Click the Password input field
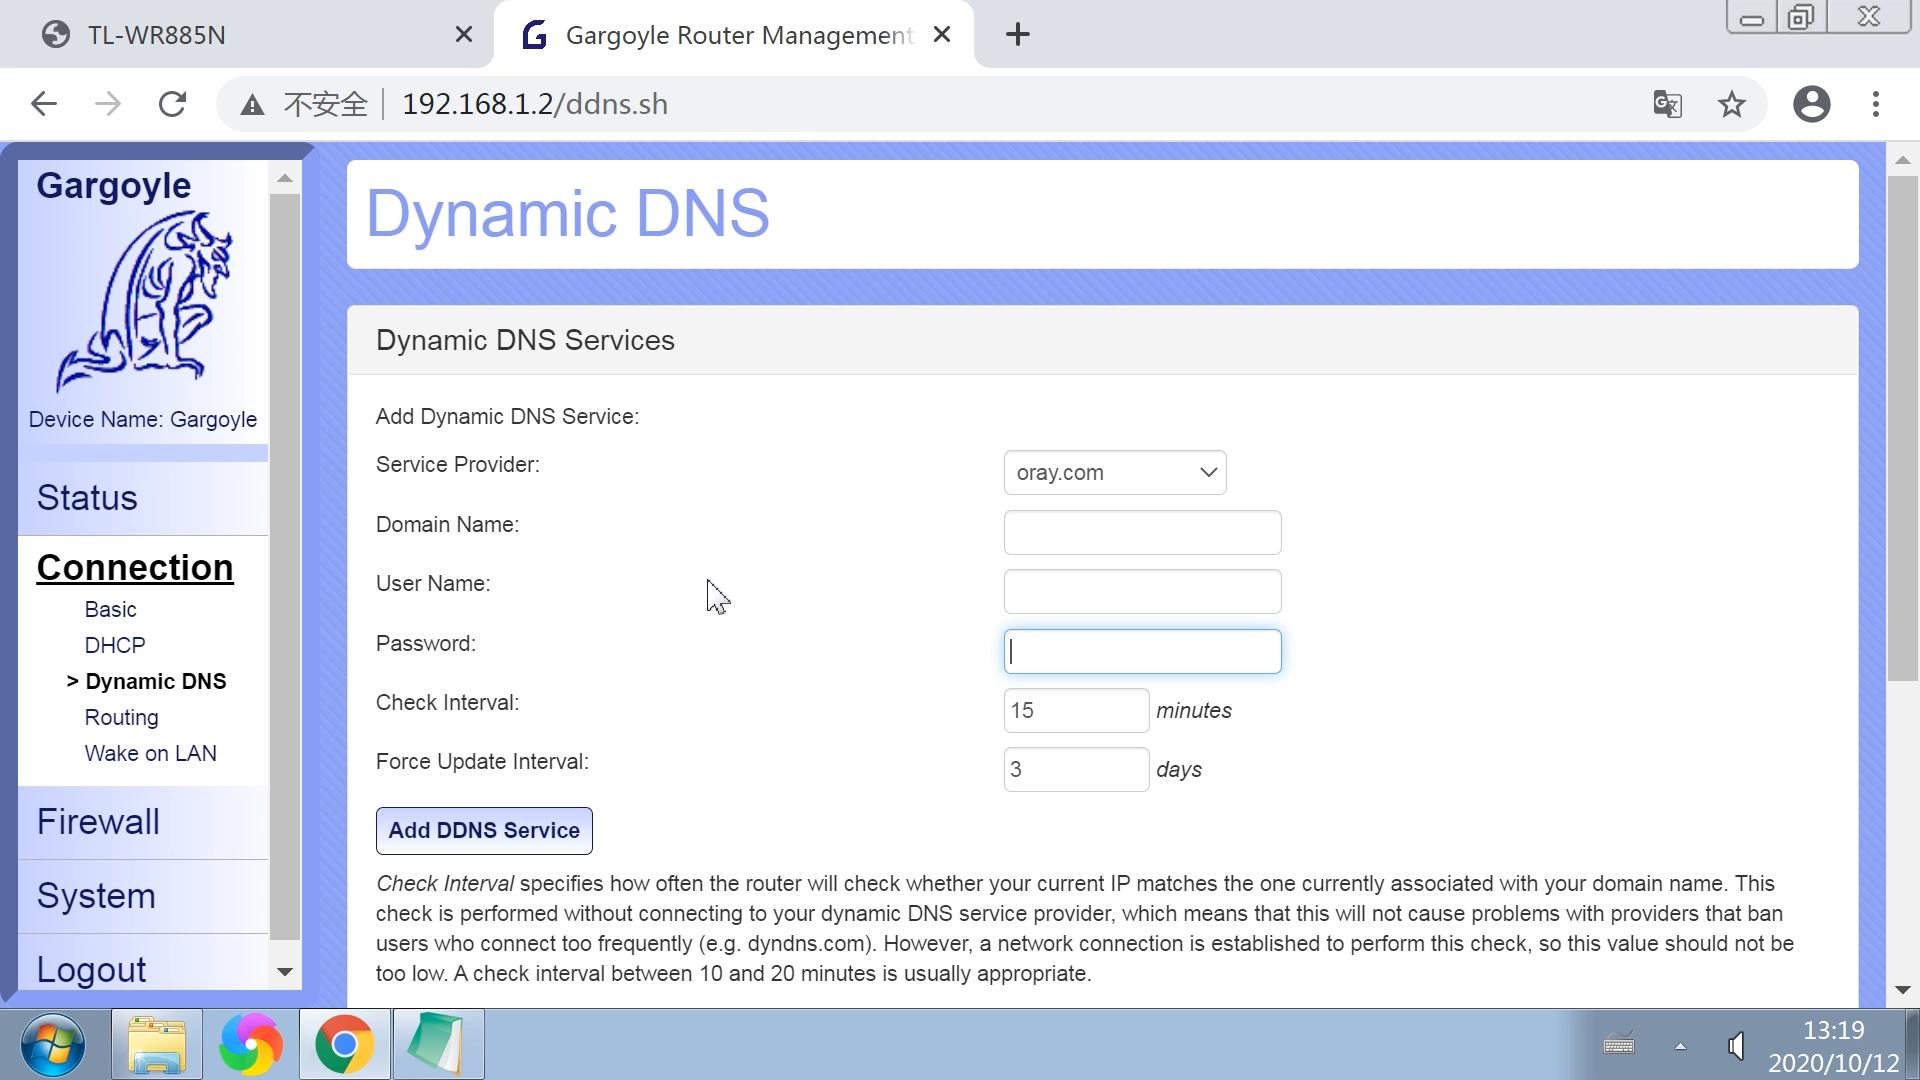The width and height of the screenshot is (1920, 1080). [1143, 650]
